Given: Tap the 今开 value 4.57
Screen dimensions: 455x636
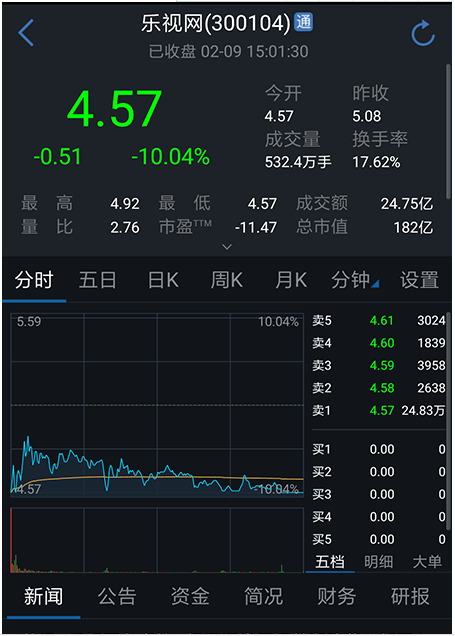Looking at the screenshot, I should coord(279,116).
